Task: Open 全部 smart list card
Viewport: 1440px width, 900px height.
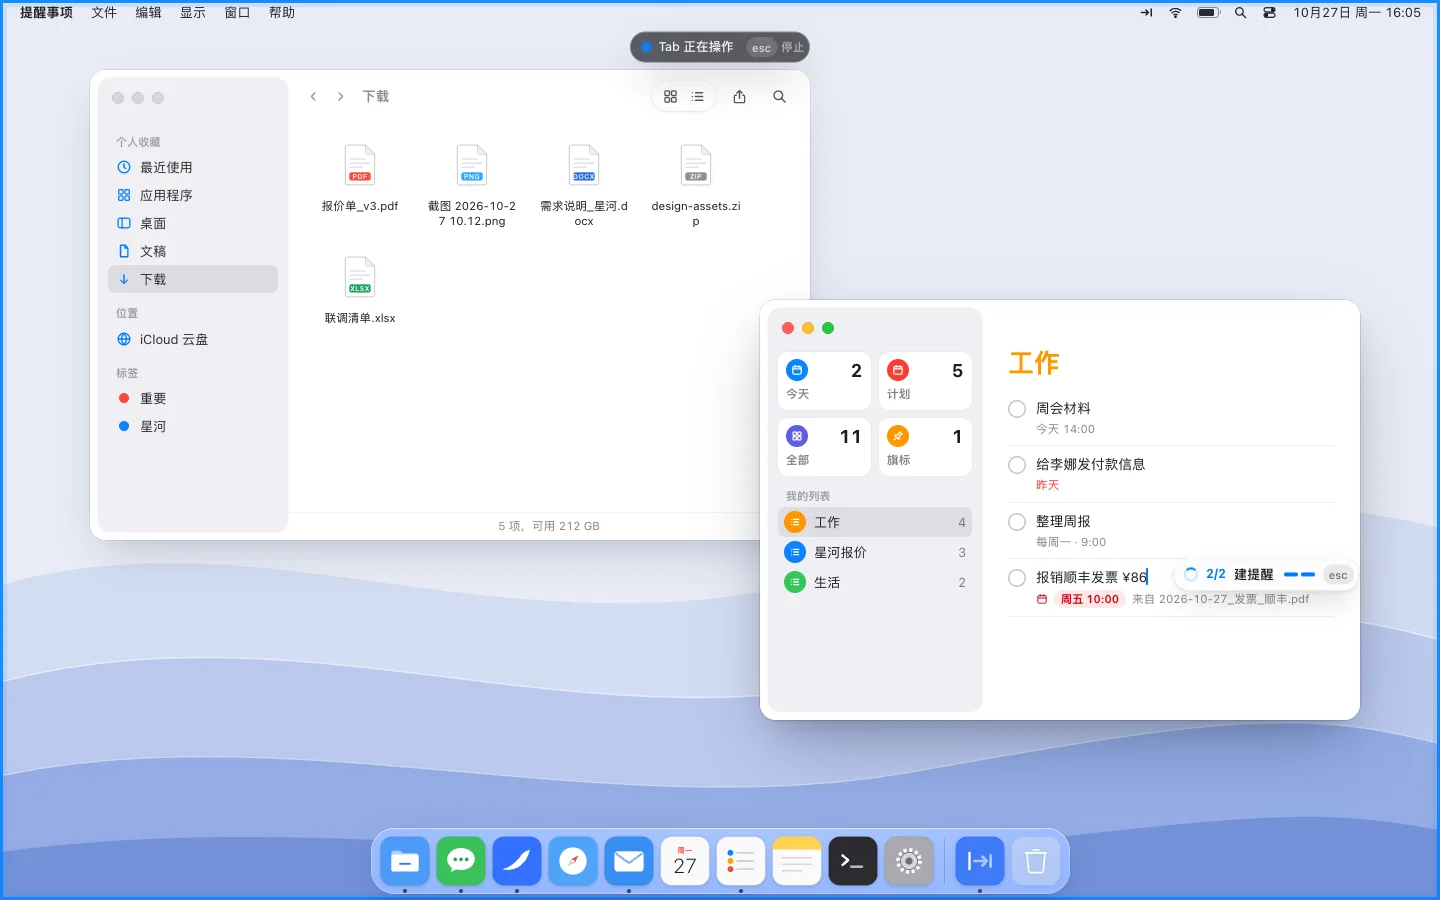Action: [824, 447]
